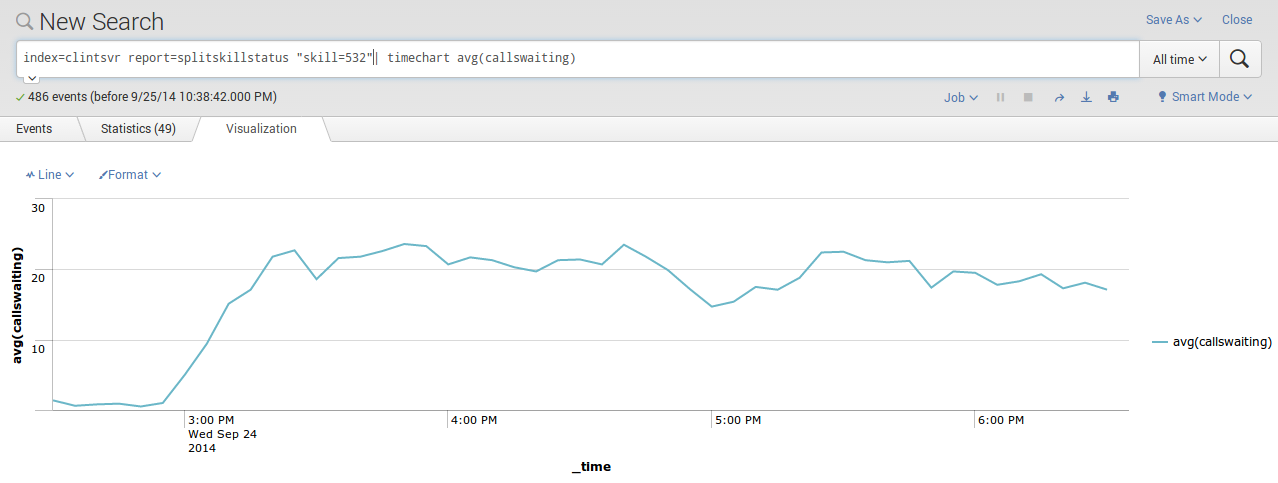Share the search job via arrow icon
The height and width of the screenshot is (483, 1278).
click(1059, 97)
